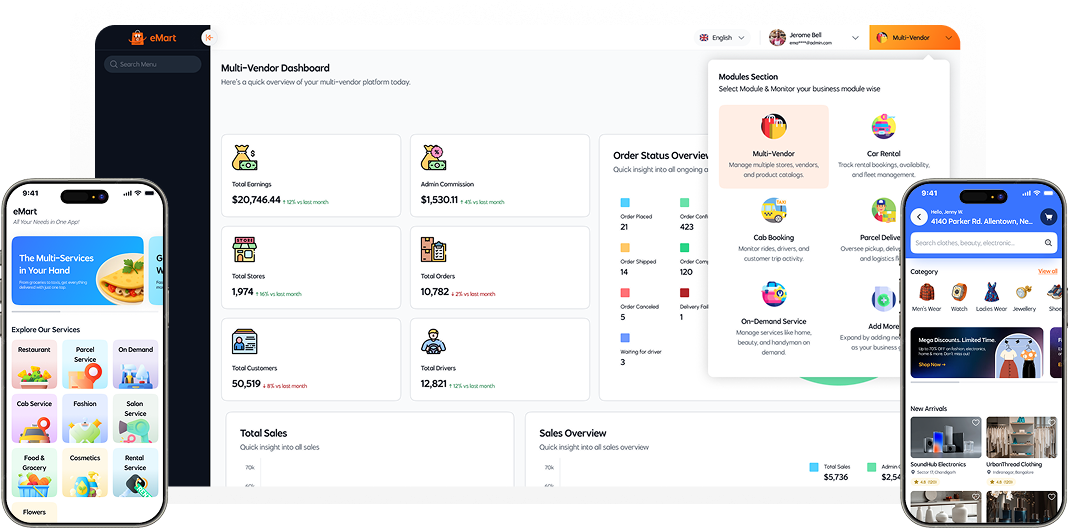Choose the On-Demand Service module icon

click(x=773, y=296)
